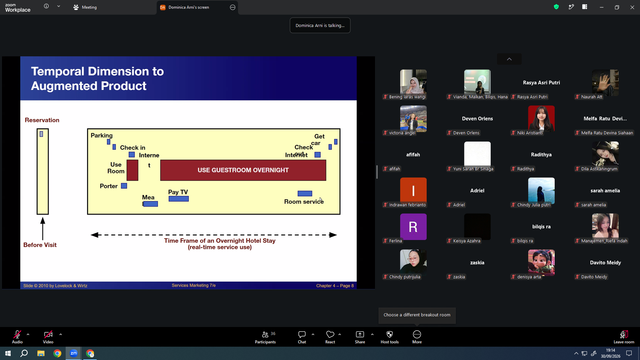Click the USE GUESTROOM OVERNIGHT bar on slide
This screenshot has height=360, width=640.
pyautogui.click(x=243, y=170)
